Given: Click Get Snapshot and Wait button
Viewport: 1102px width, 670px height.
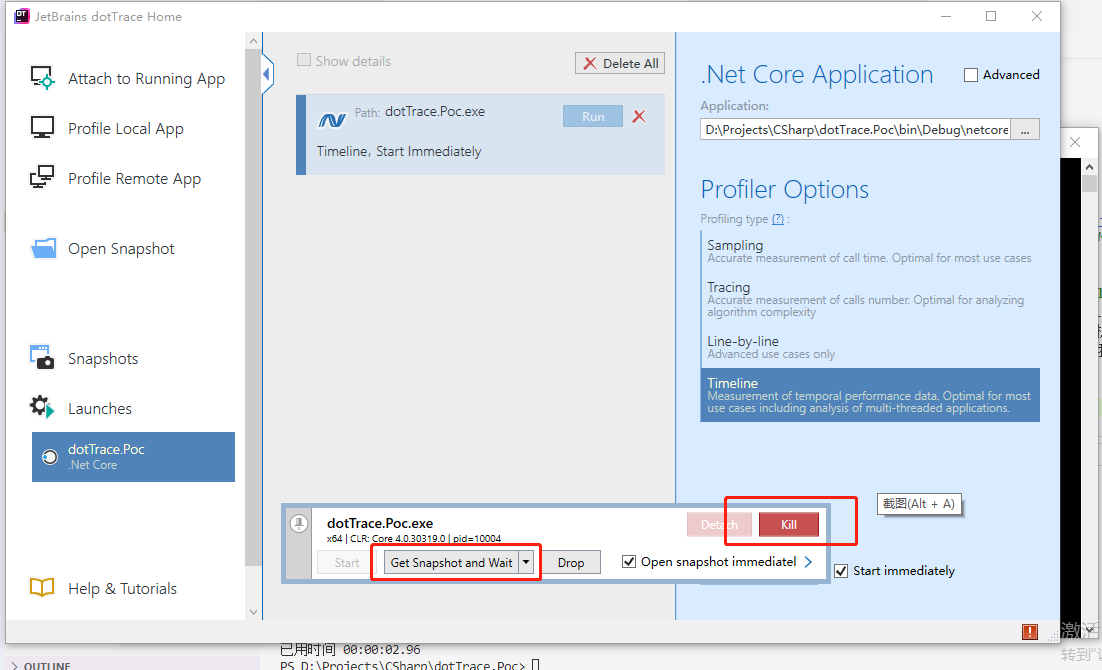Looking at the screenshot, I should 451,562.
